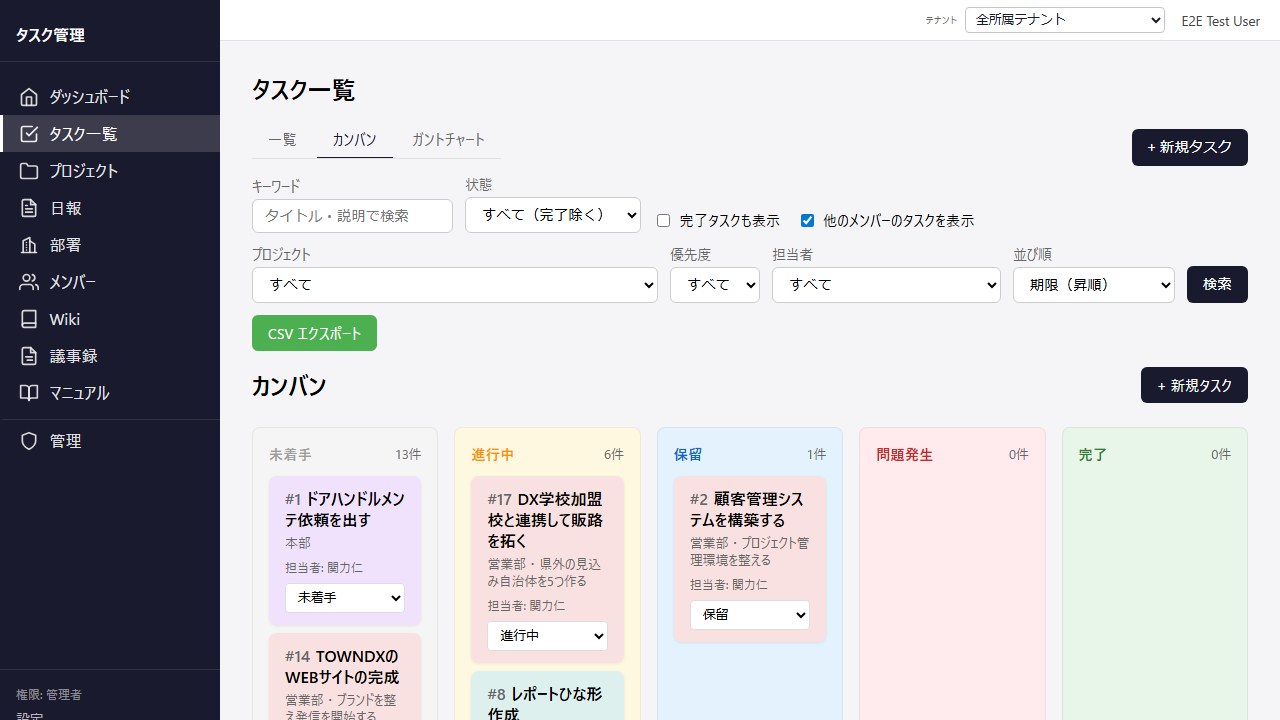
Task: Click the プロジェクト folder icon
Action: (29, 171)
